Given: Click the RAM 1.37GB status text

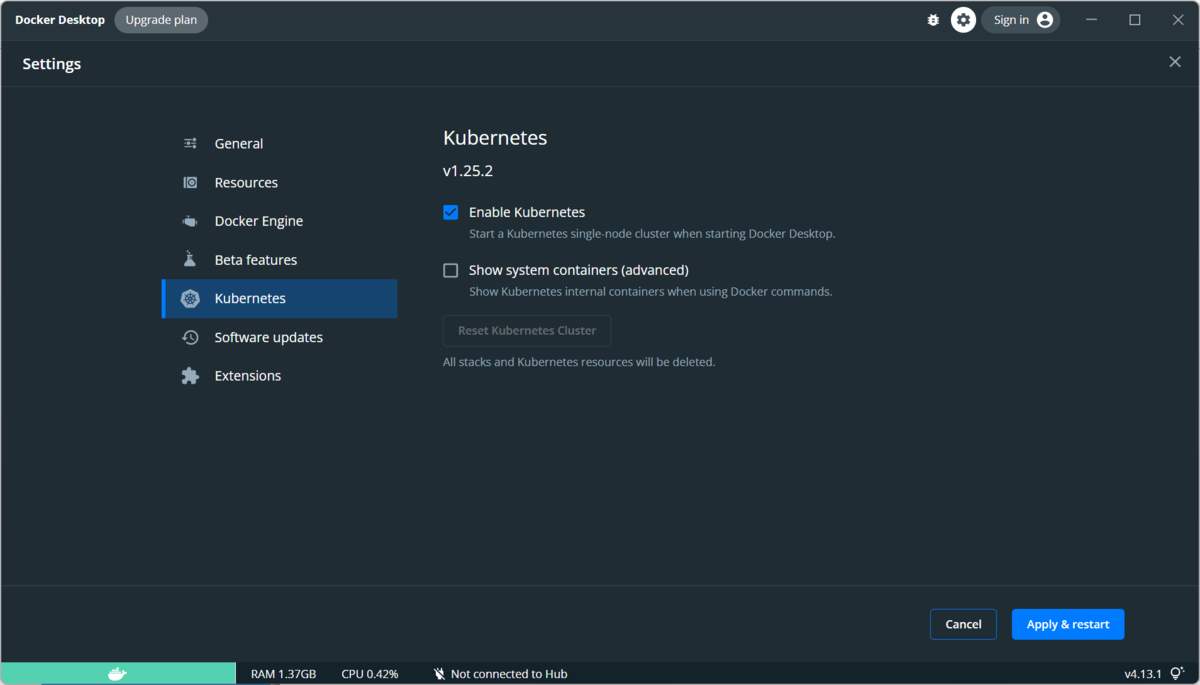Looking at the screenshot, I should pyautogui.click(x=283, y=674).
